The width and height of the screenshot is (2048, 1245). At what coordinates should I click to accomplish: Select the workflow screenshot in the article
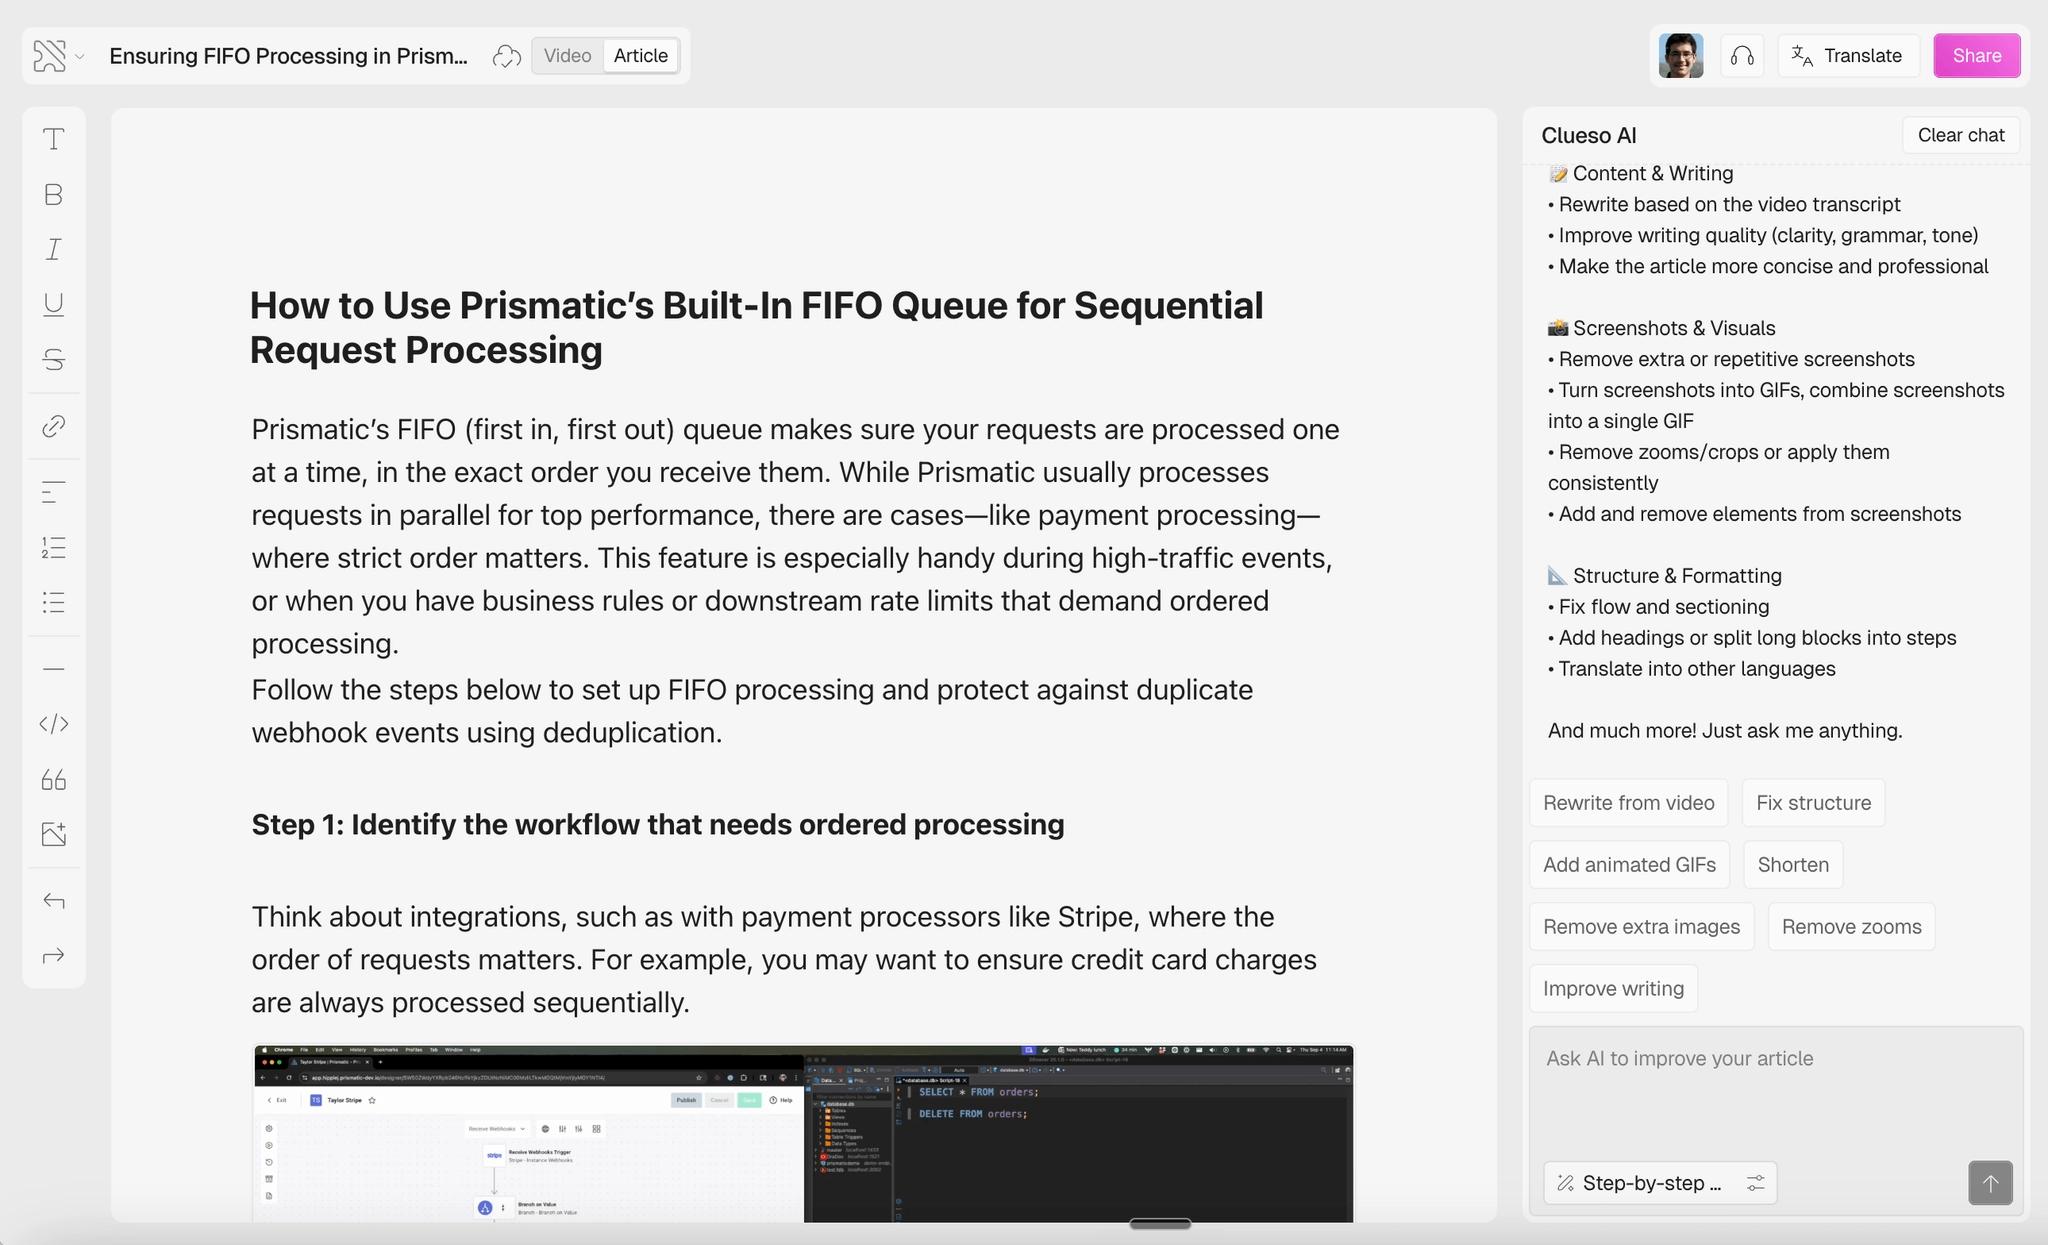click(x=803, y=1134)
